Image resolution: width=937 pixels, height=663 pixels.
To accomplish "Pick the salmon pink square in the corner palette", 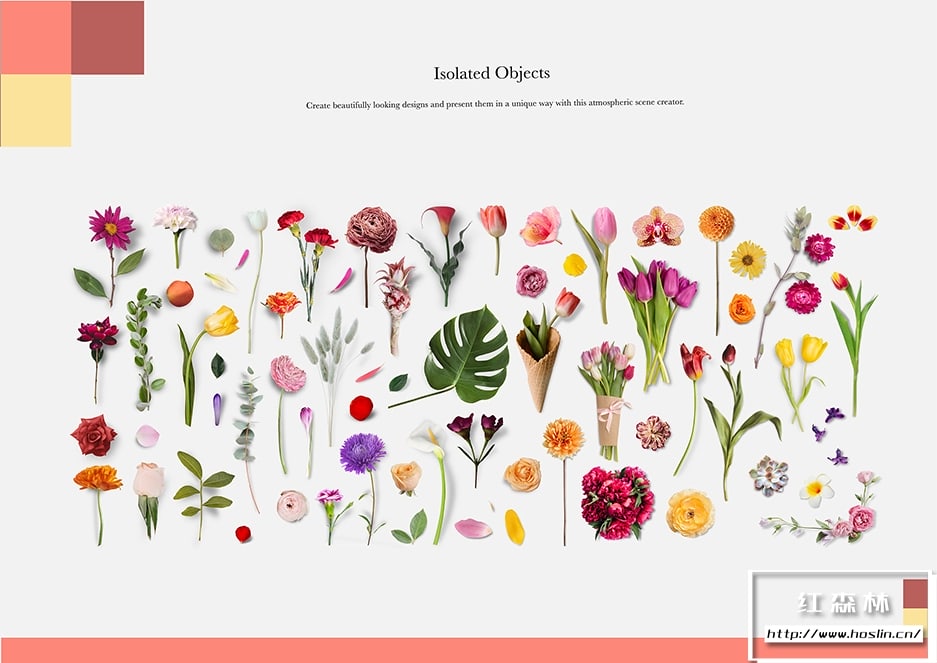I will 36,37.
